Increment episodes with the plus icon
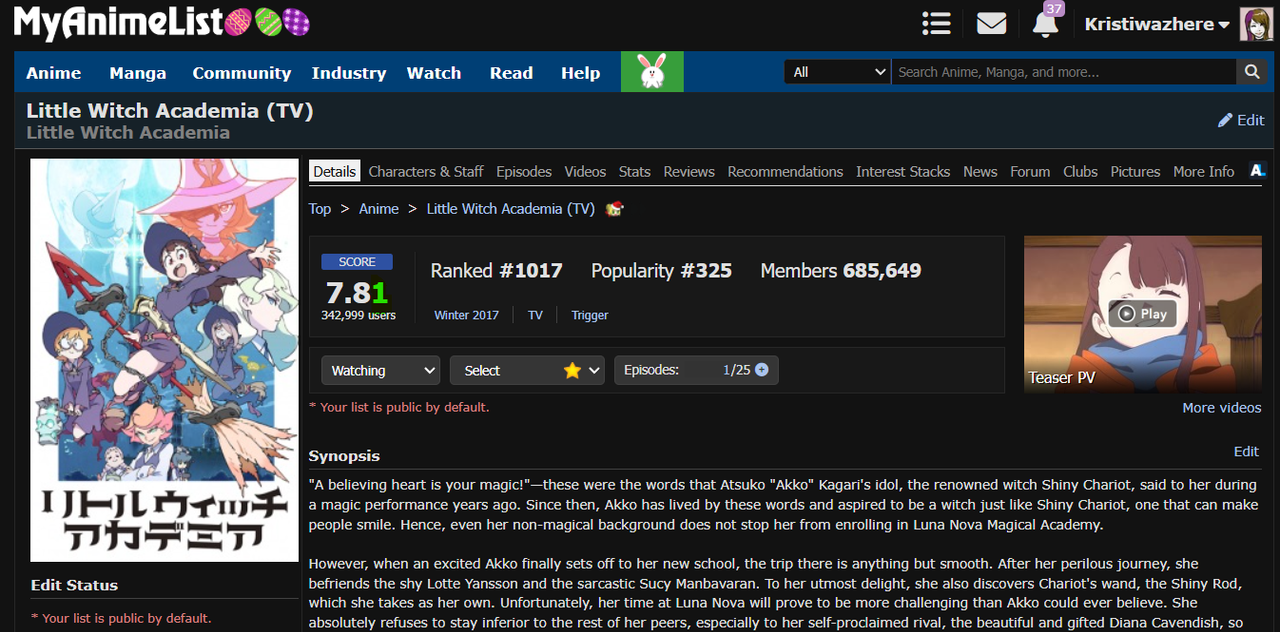This screenshot has height=632, width=1280. [x=762, y=370]
